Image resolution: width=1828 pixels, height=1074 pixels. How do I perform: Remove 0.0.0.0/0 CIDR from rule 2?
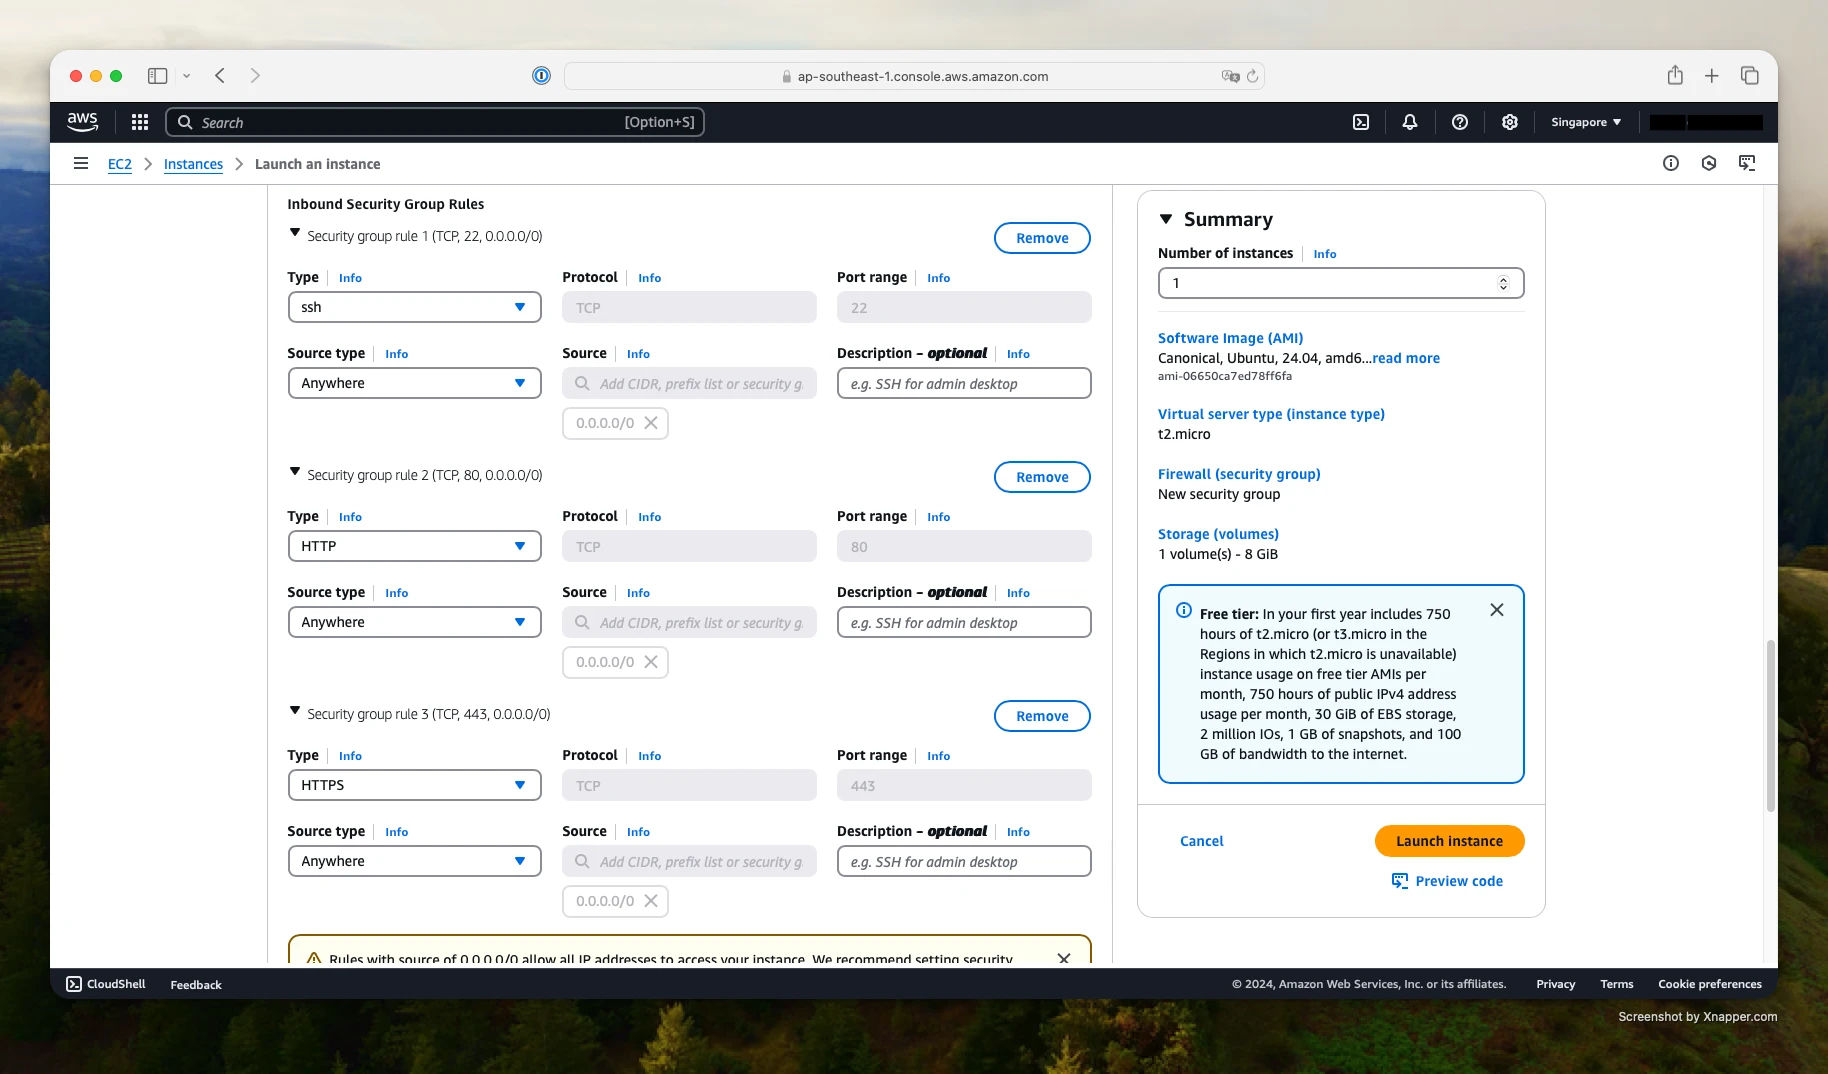tap(651, 662)
